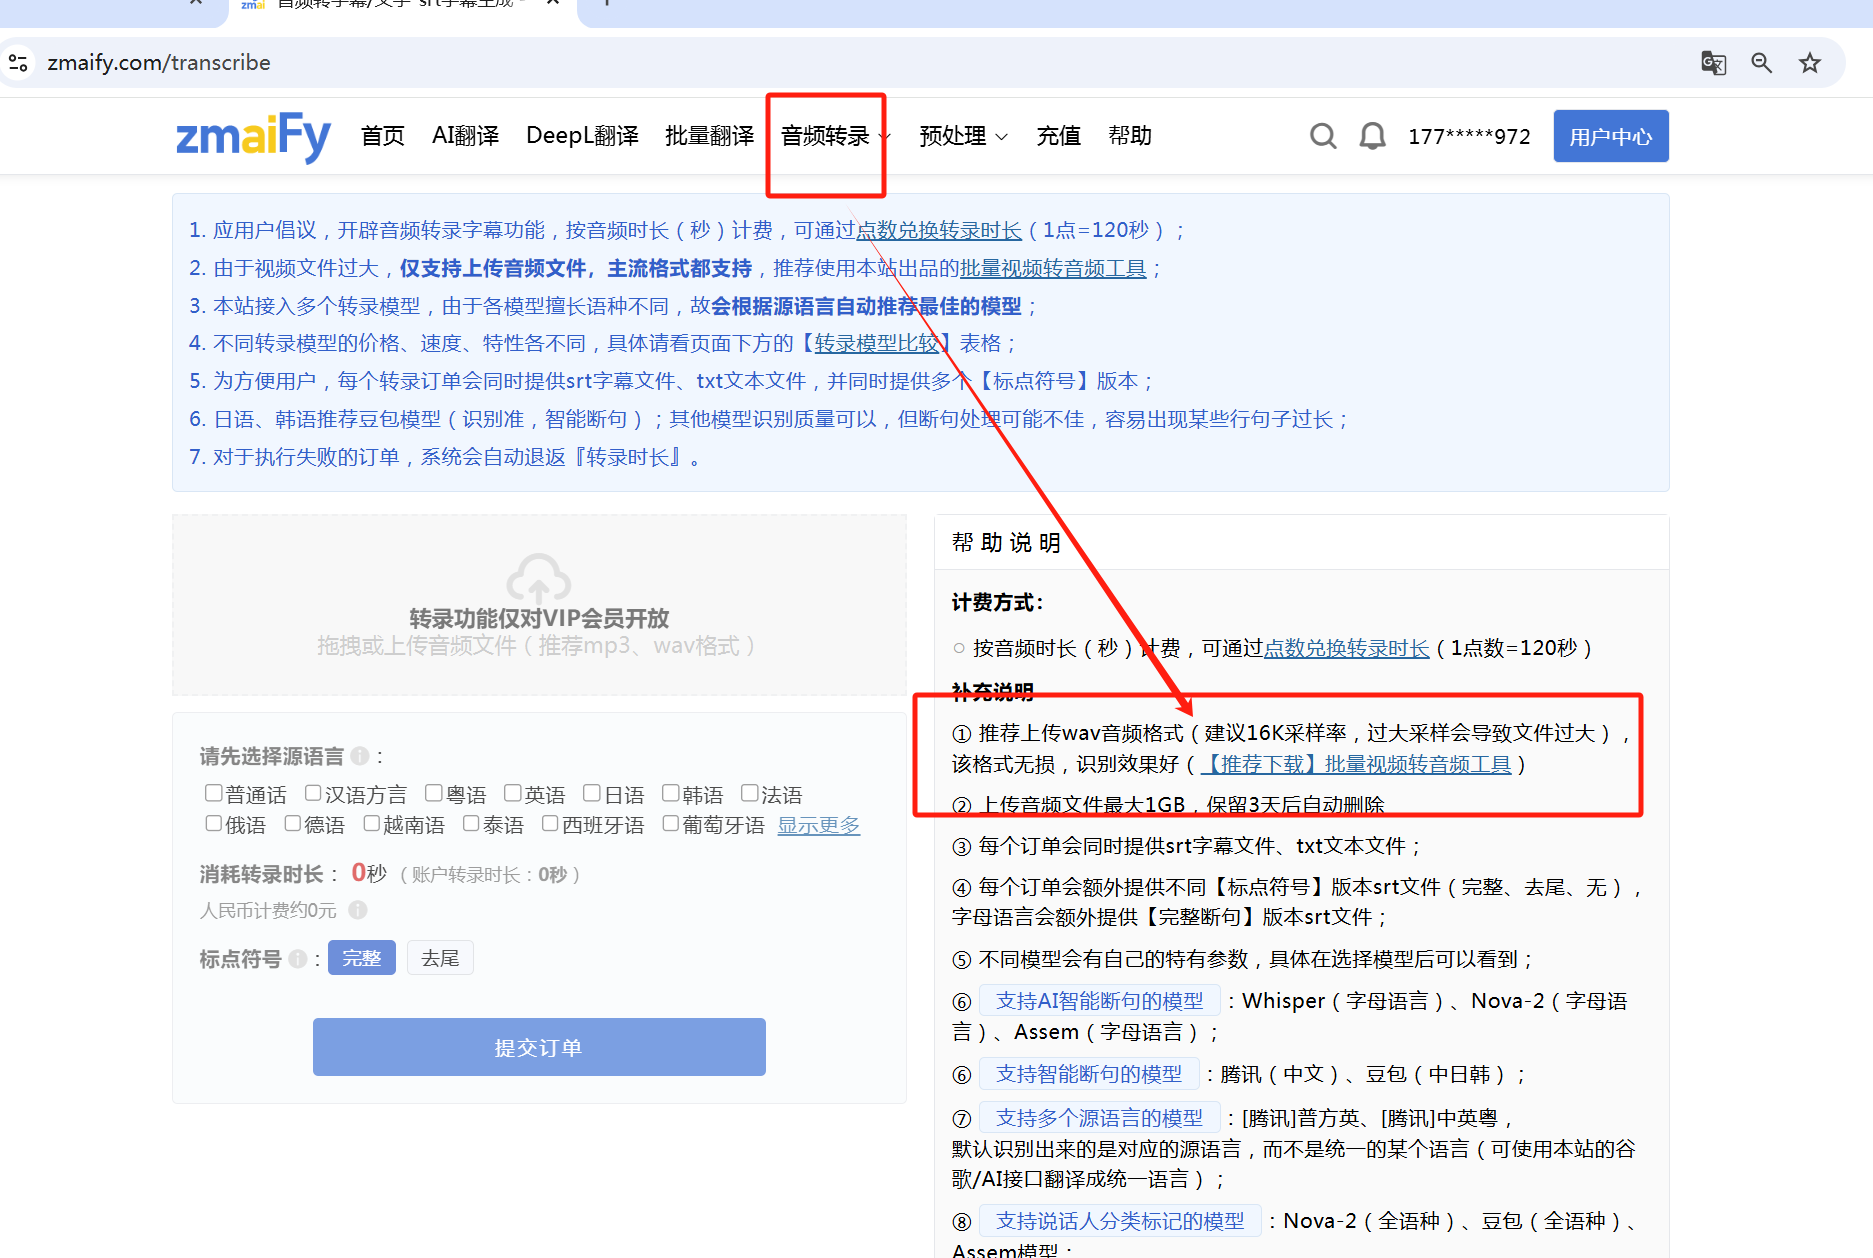The image size is (1873, 1258).
Task: Click the 支持多个源语言的模型 tag
Action: click(x=1099, y=1118)
